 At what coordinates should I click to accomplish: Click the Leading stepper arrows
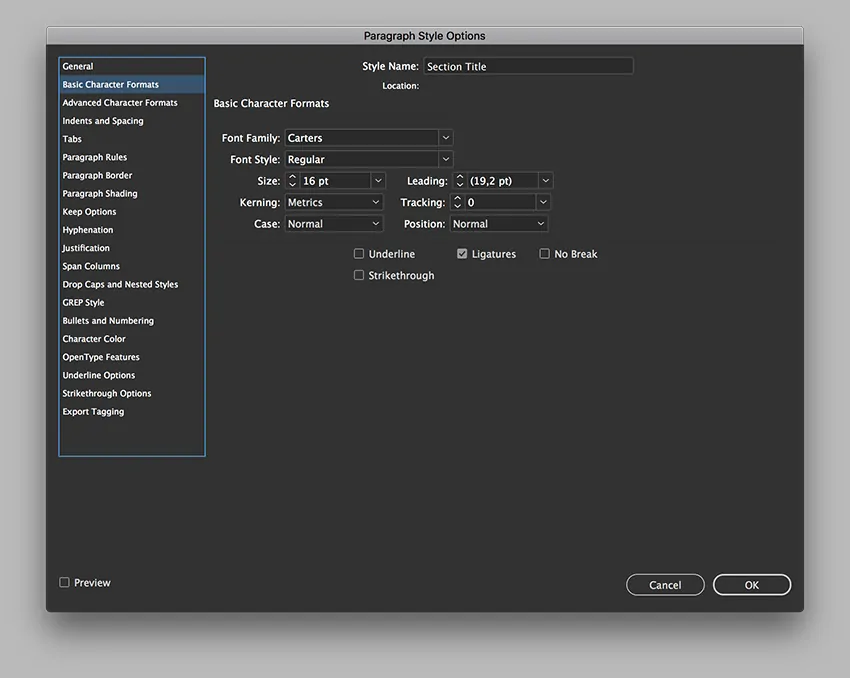460,181
